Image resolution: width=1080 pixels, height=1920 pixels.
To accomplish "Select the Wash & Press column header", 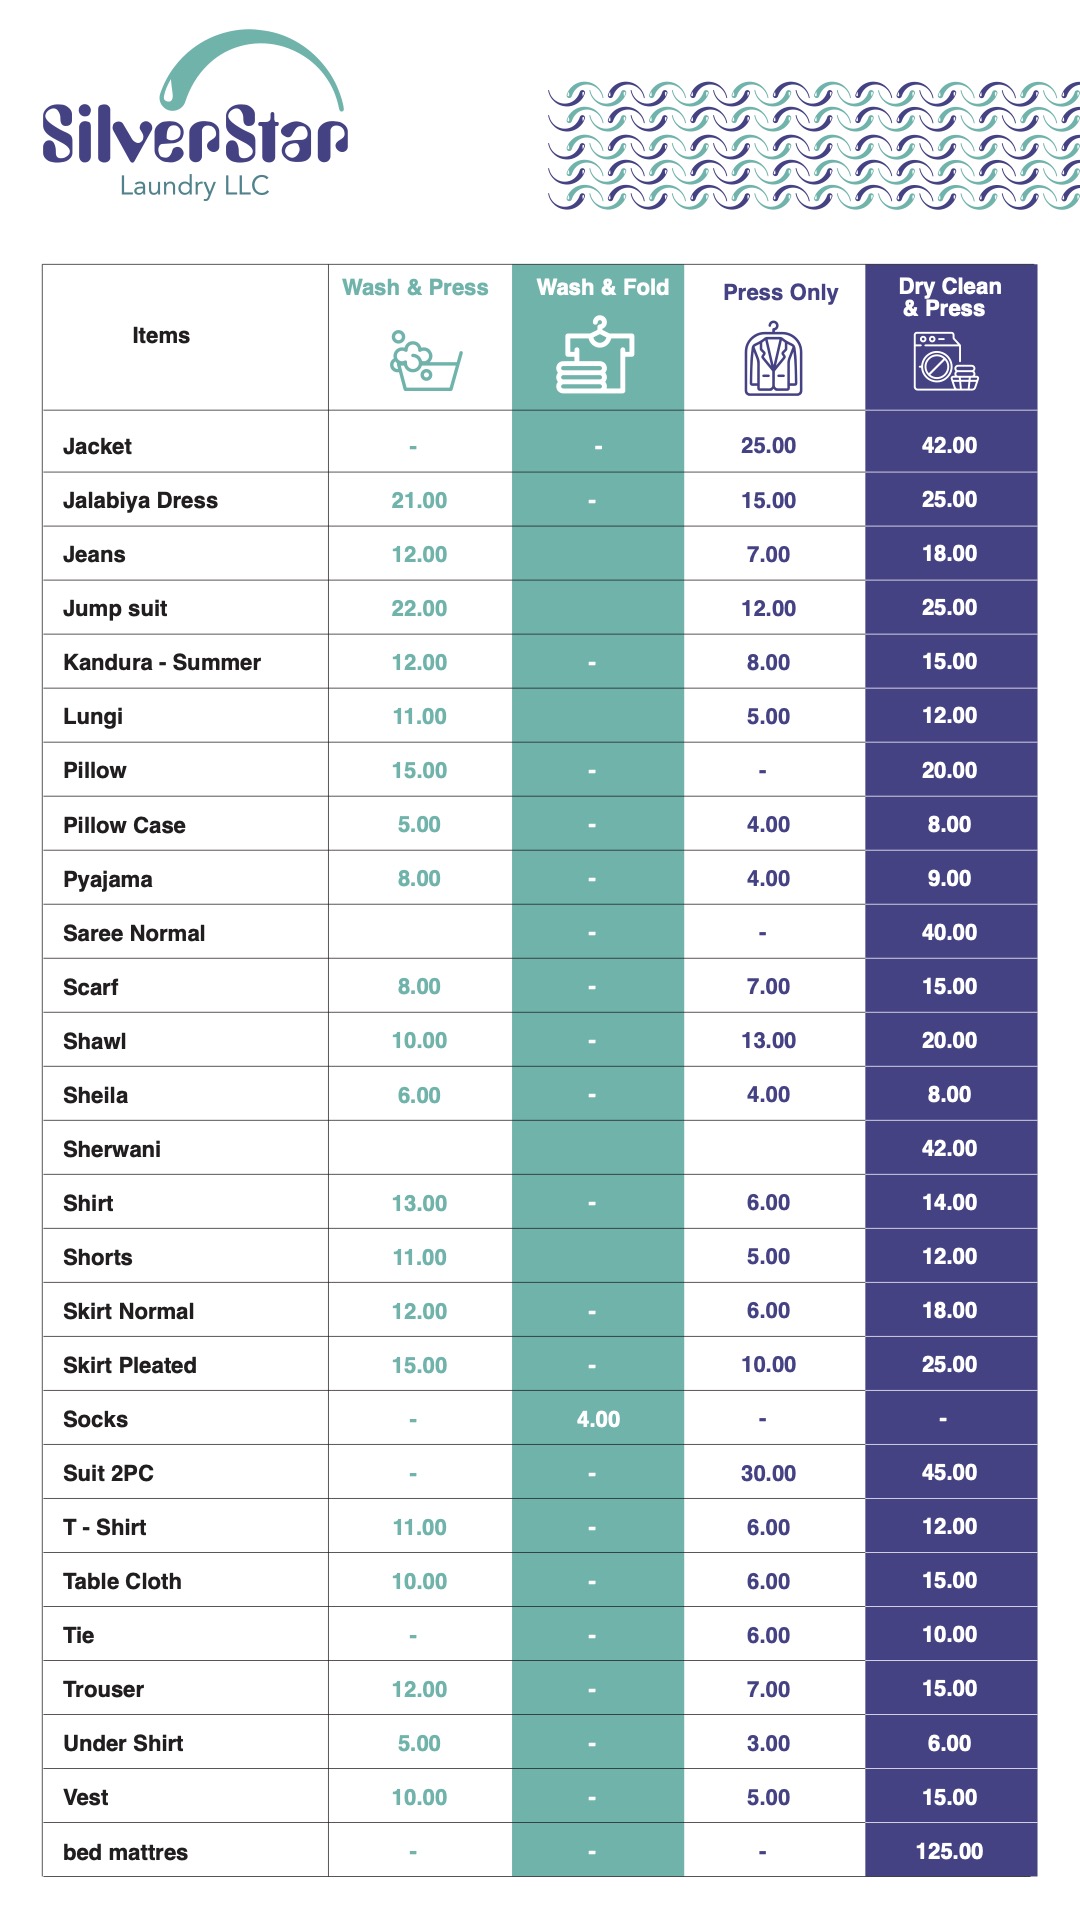I will tap(415, 288).
